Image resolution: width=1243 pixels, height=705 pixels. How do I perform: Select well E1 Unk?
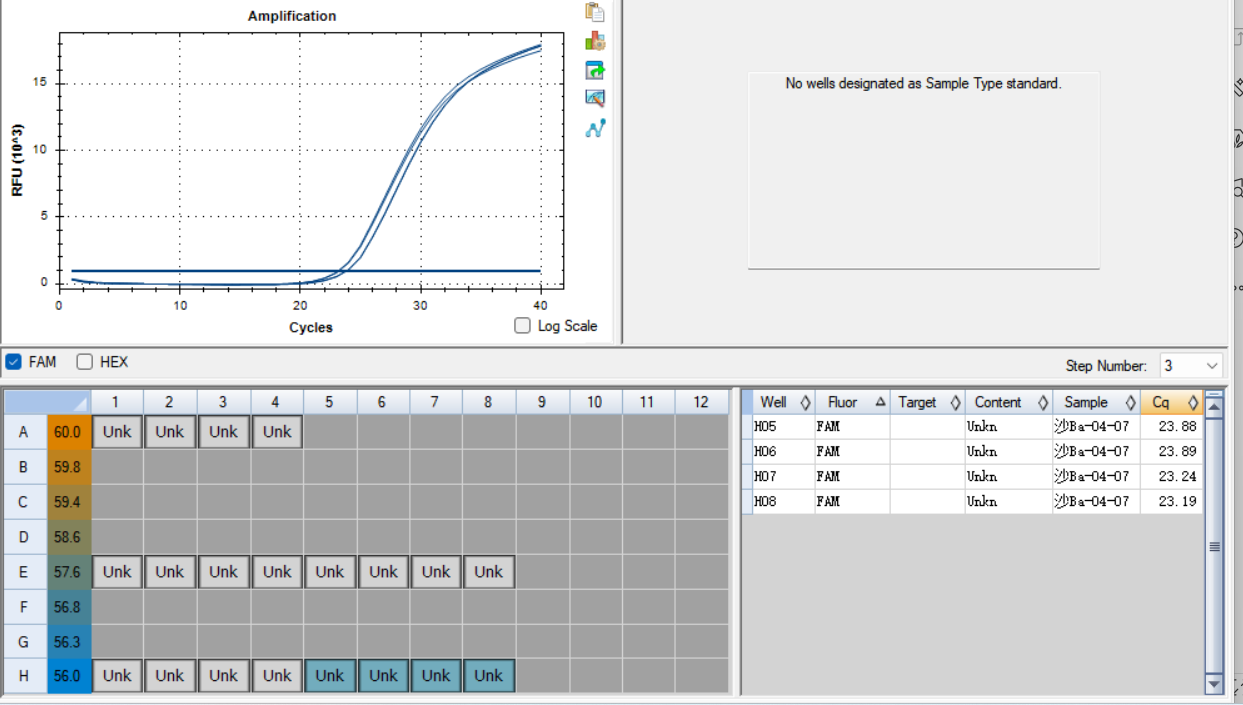click(x=117, y=572)
